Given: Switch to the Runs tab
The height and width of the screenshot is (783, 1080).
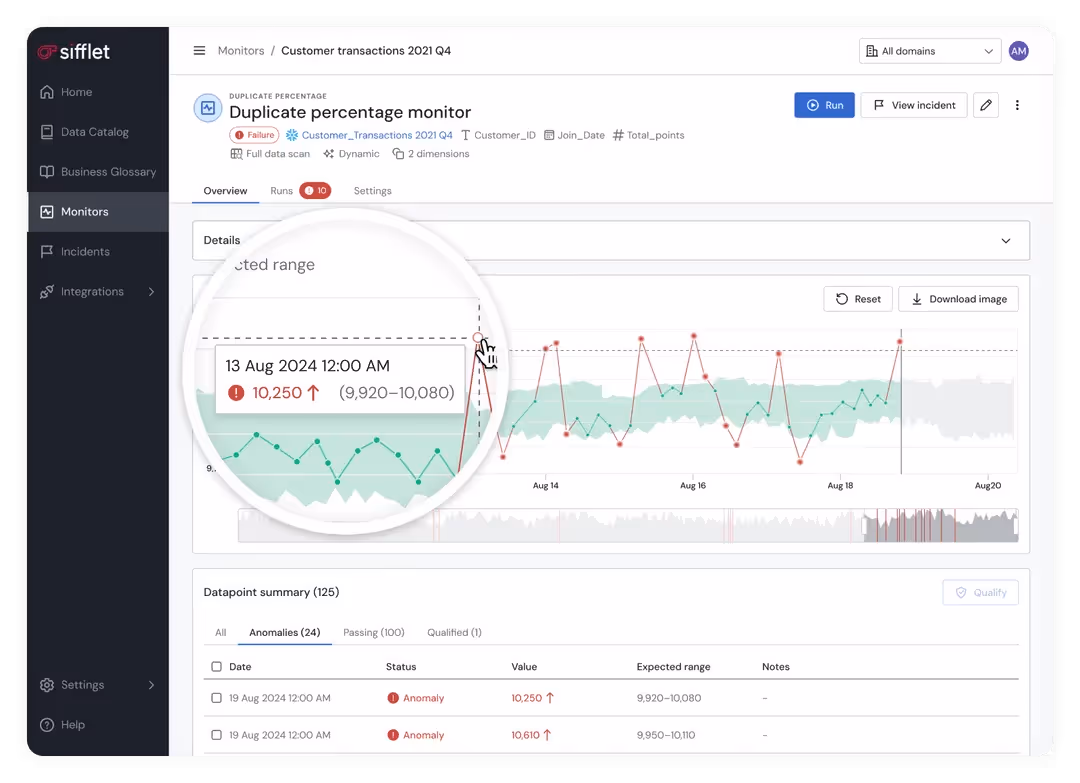Looking at the screenshot, I should coord(281,191).
